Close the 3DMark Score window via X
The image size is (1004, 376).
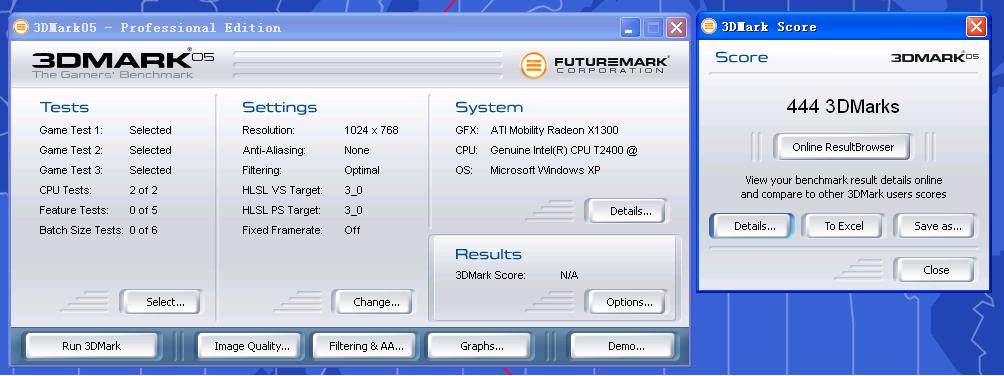point(976,27)
